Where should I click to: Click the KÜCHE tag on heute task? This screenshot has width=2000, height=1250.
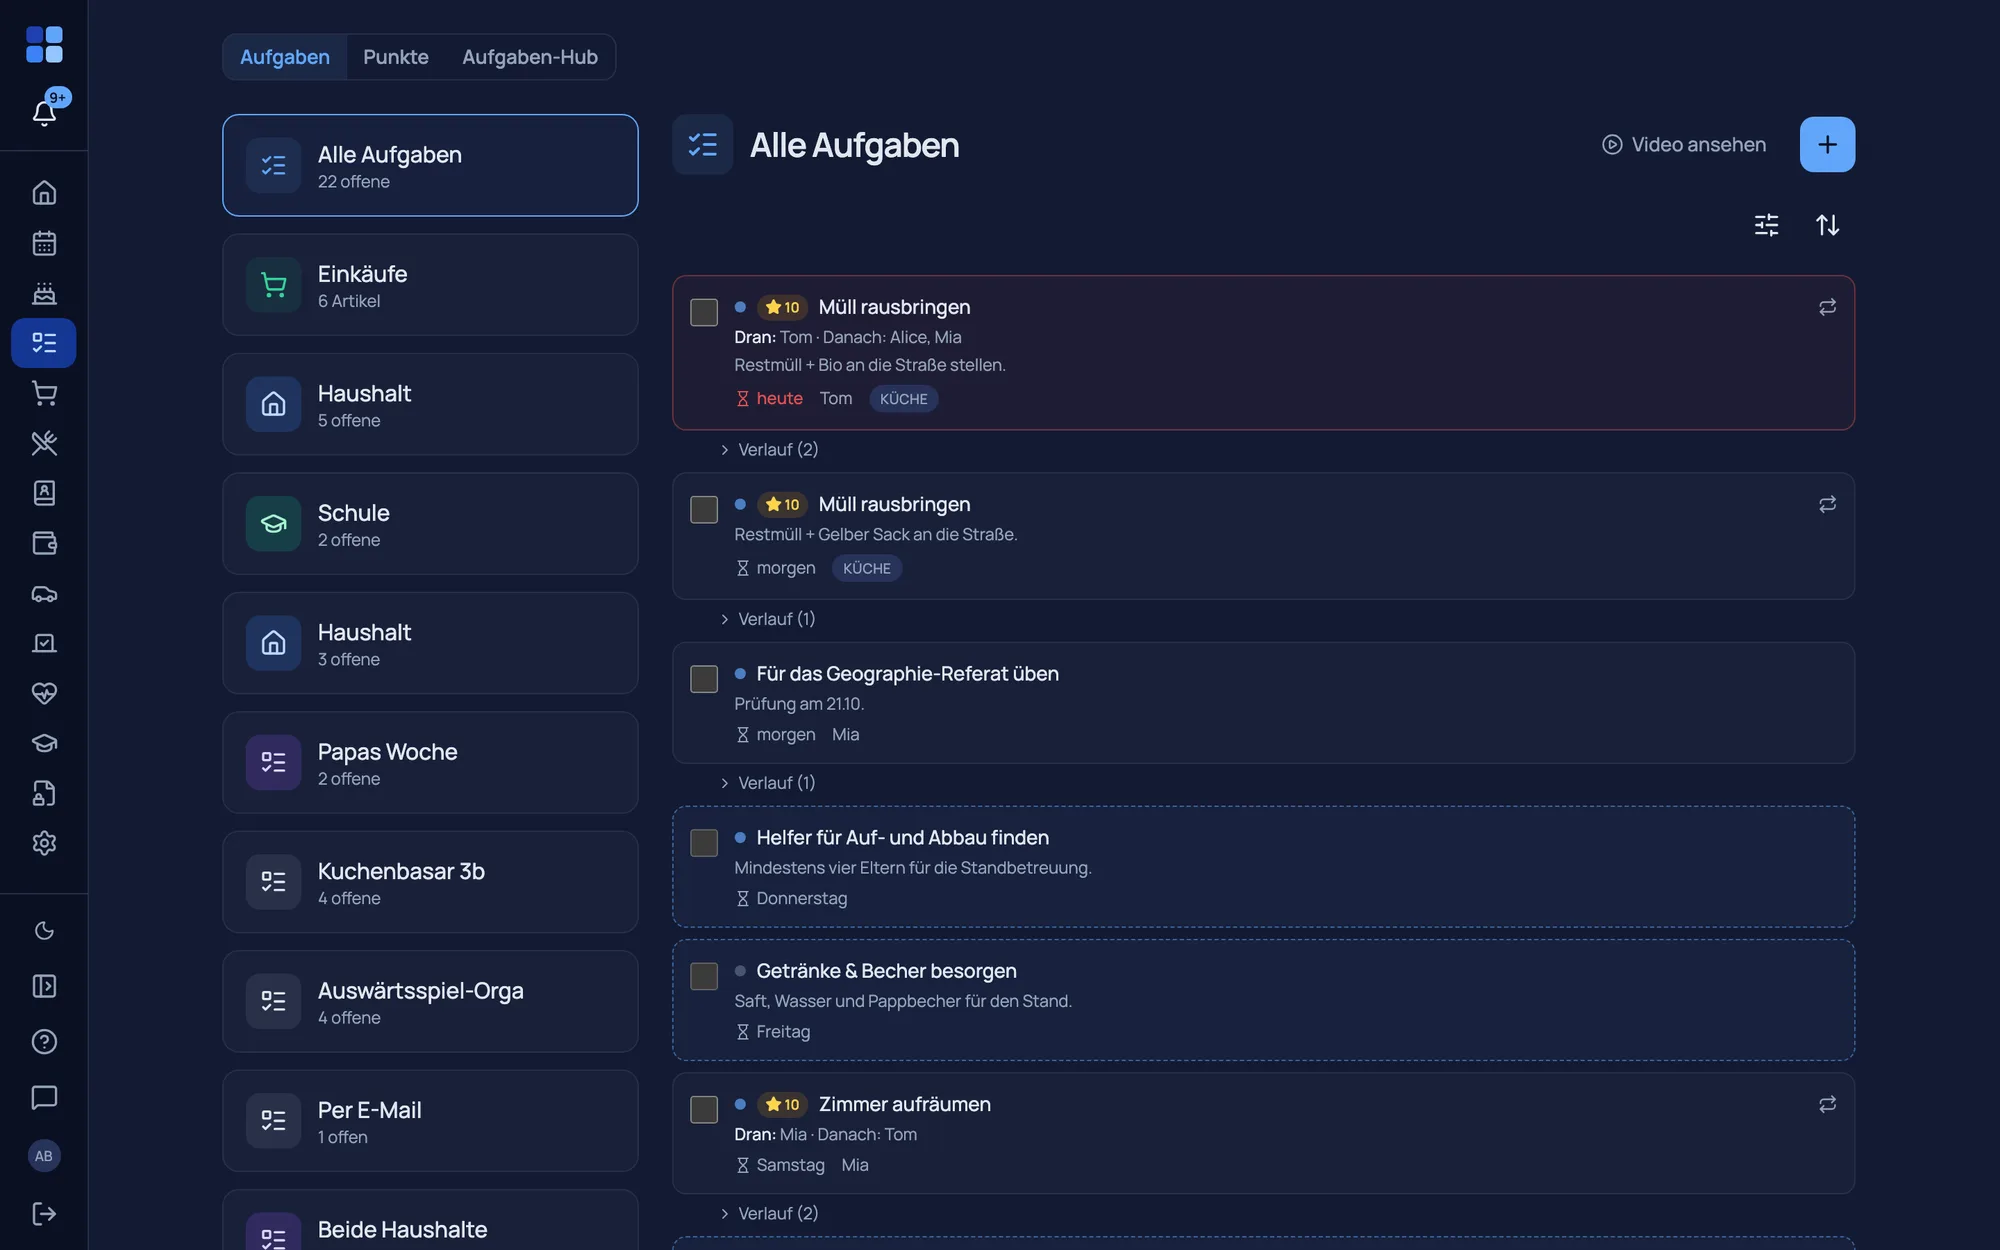tap(903, 399)
